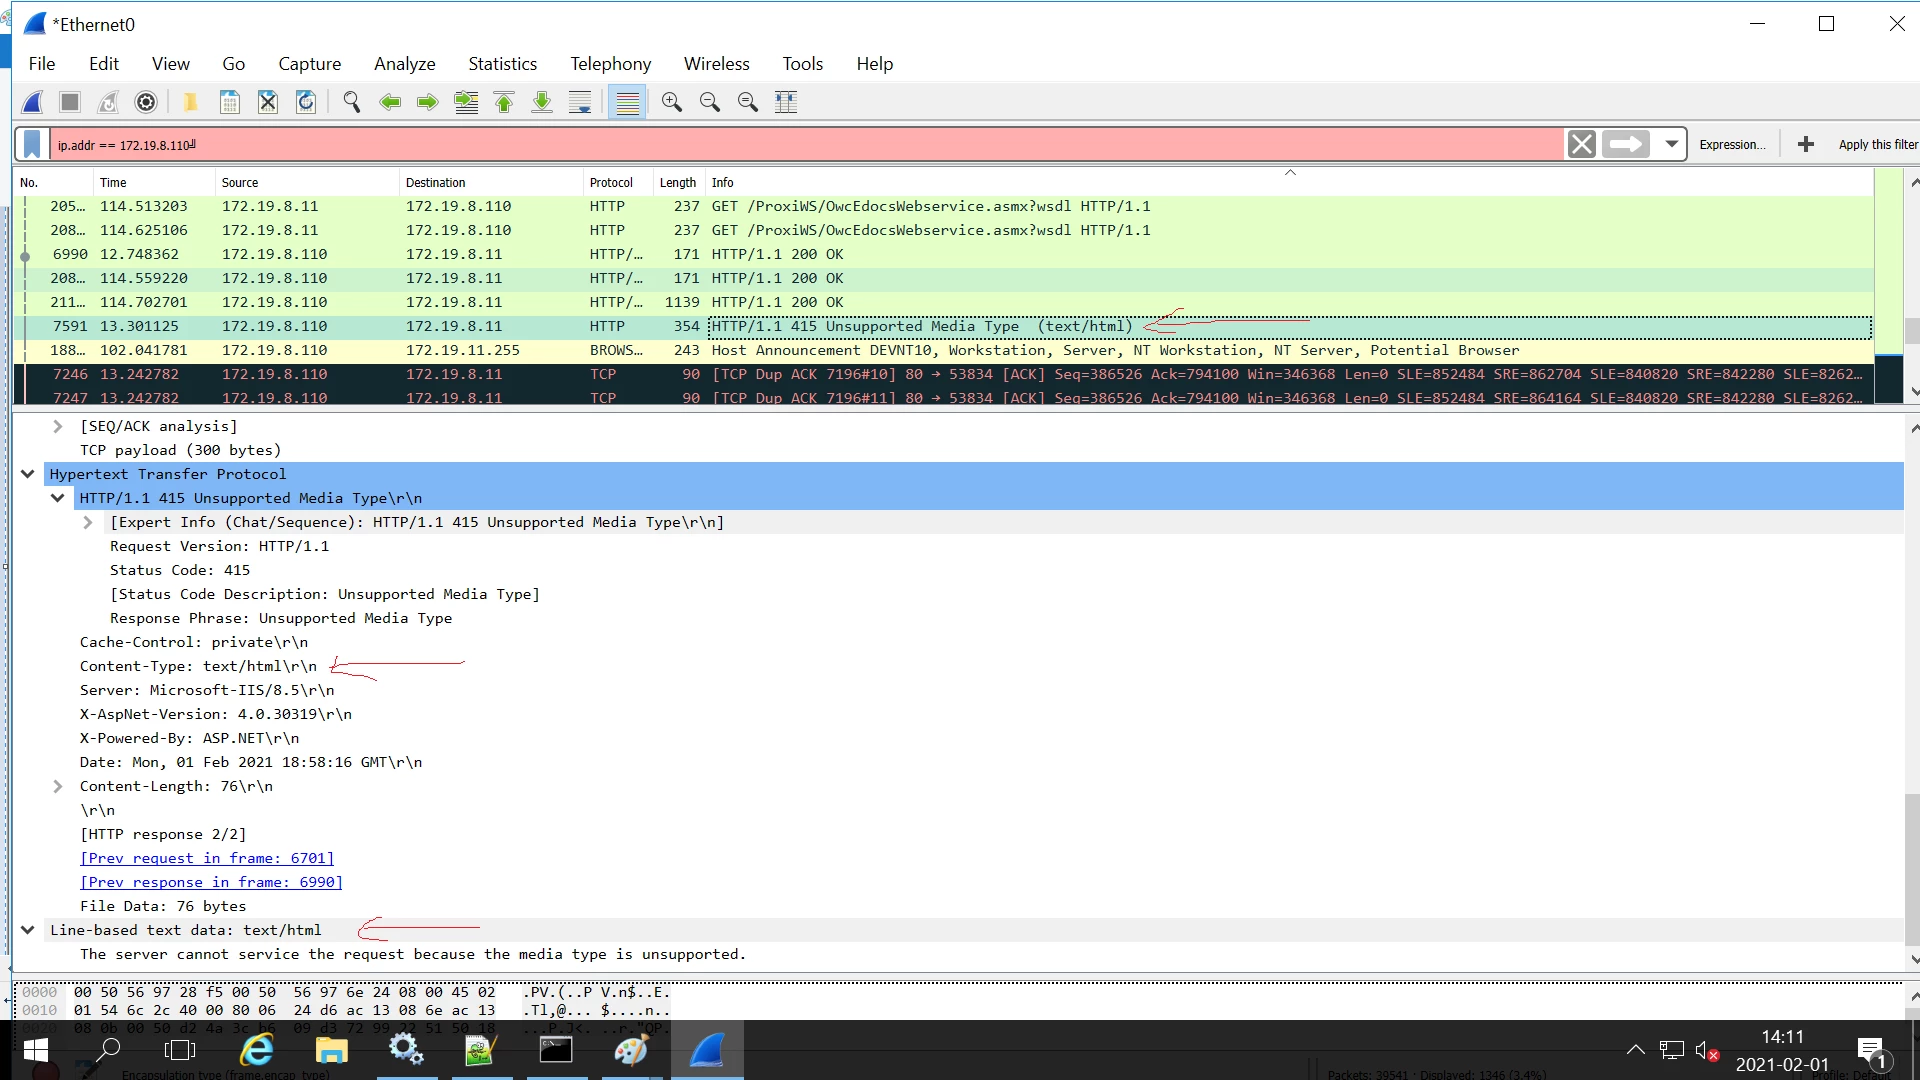This screenshot has height=1080, width=1920.
Task: Toggle auto scroll during live capture
Action: (580, 102)
